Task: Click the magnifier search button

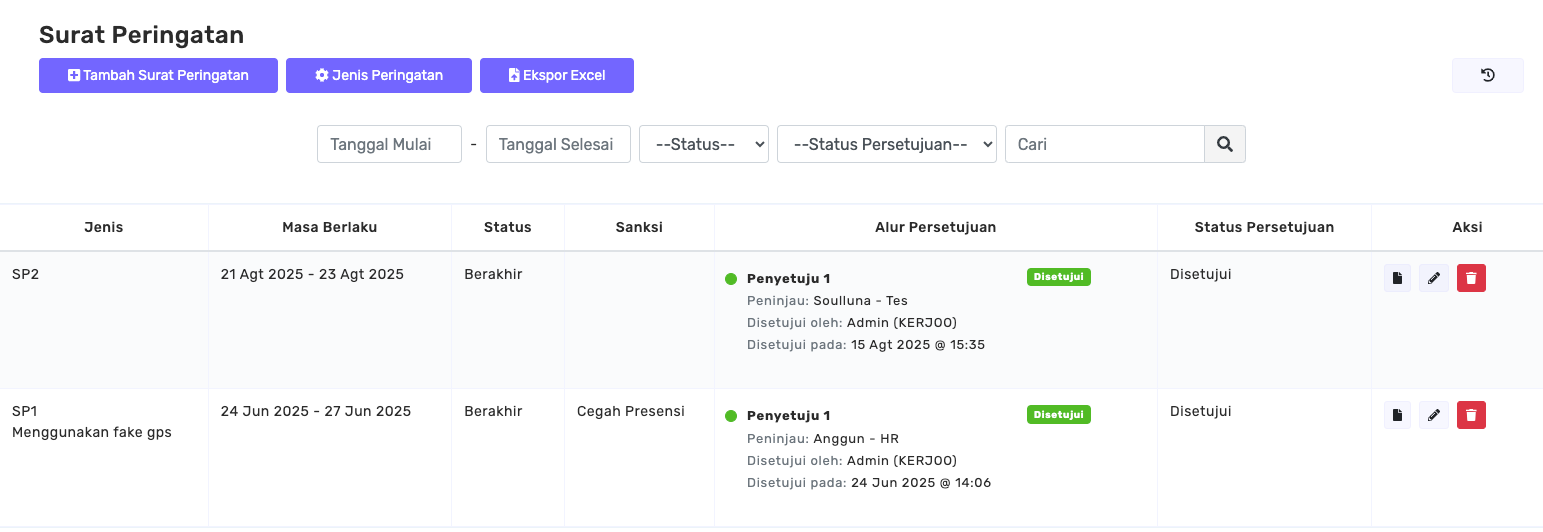Action: (1224, 144)
